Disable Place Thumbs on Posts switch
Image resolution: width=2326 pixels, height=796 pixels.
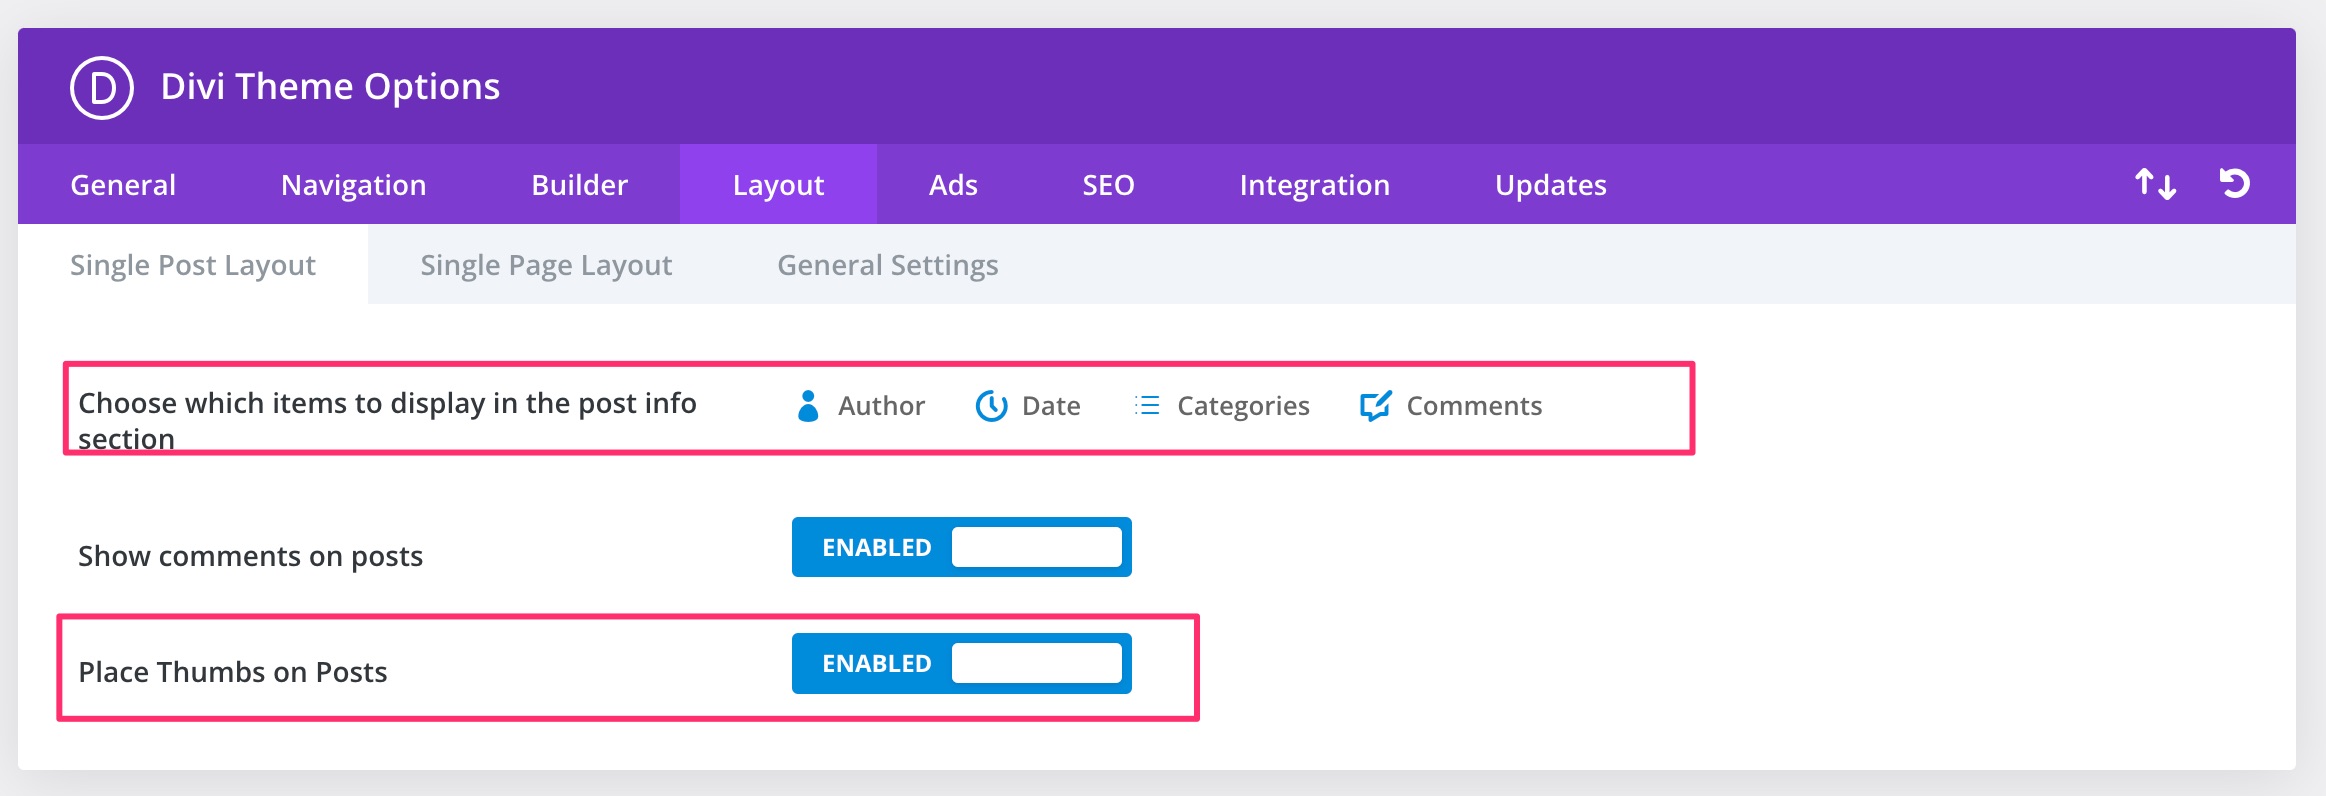(962, 663)
